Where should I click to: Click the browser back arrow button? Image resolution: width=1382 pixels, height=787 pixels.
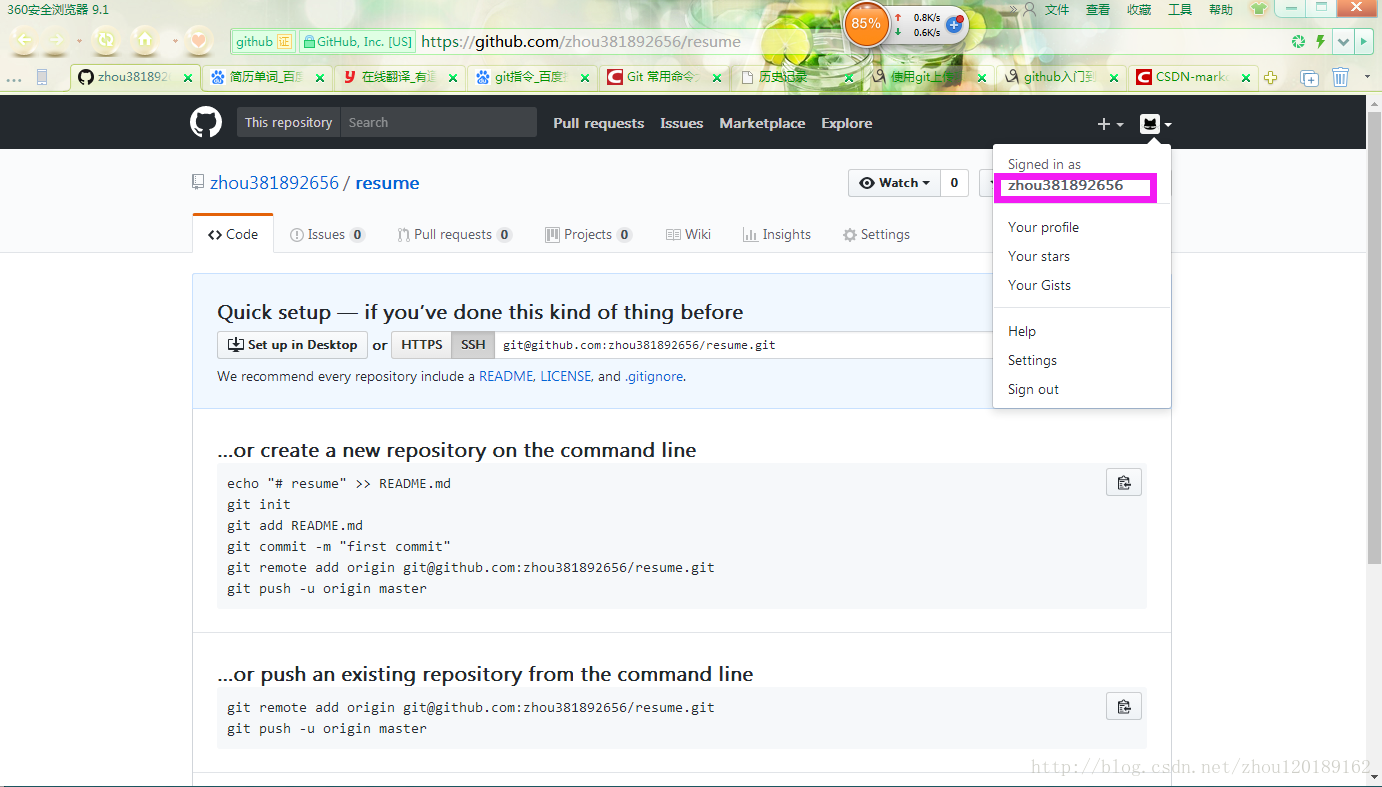pos(24,41)
